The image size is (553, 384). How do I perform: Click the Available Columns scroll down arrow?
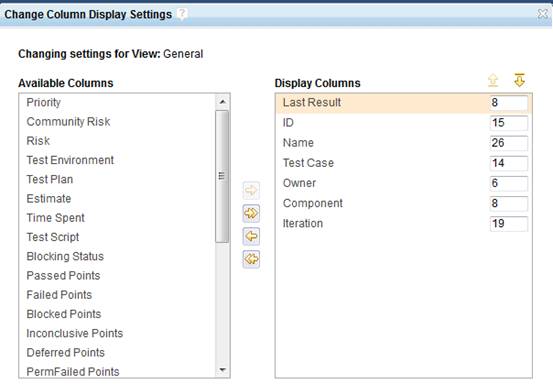[x=222, y=370]
